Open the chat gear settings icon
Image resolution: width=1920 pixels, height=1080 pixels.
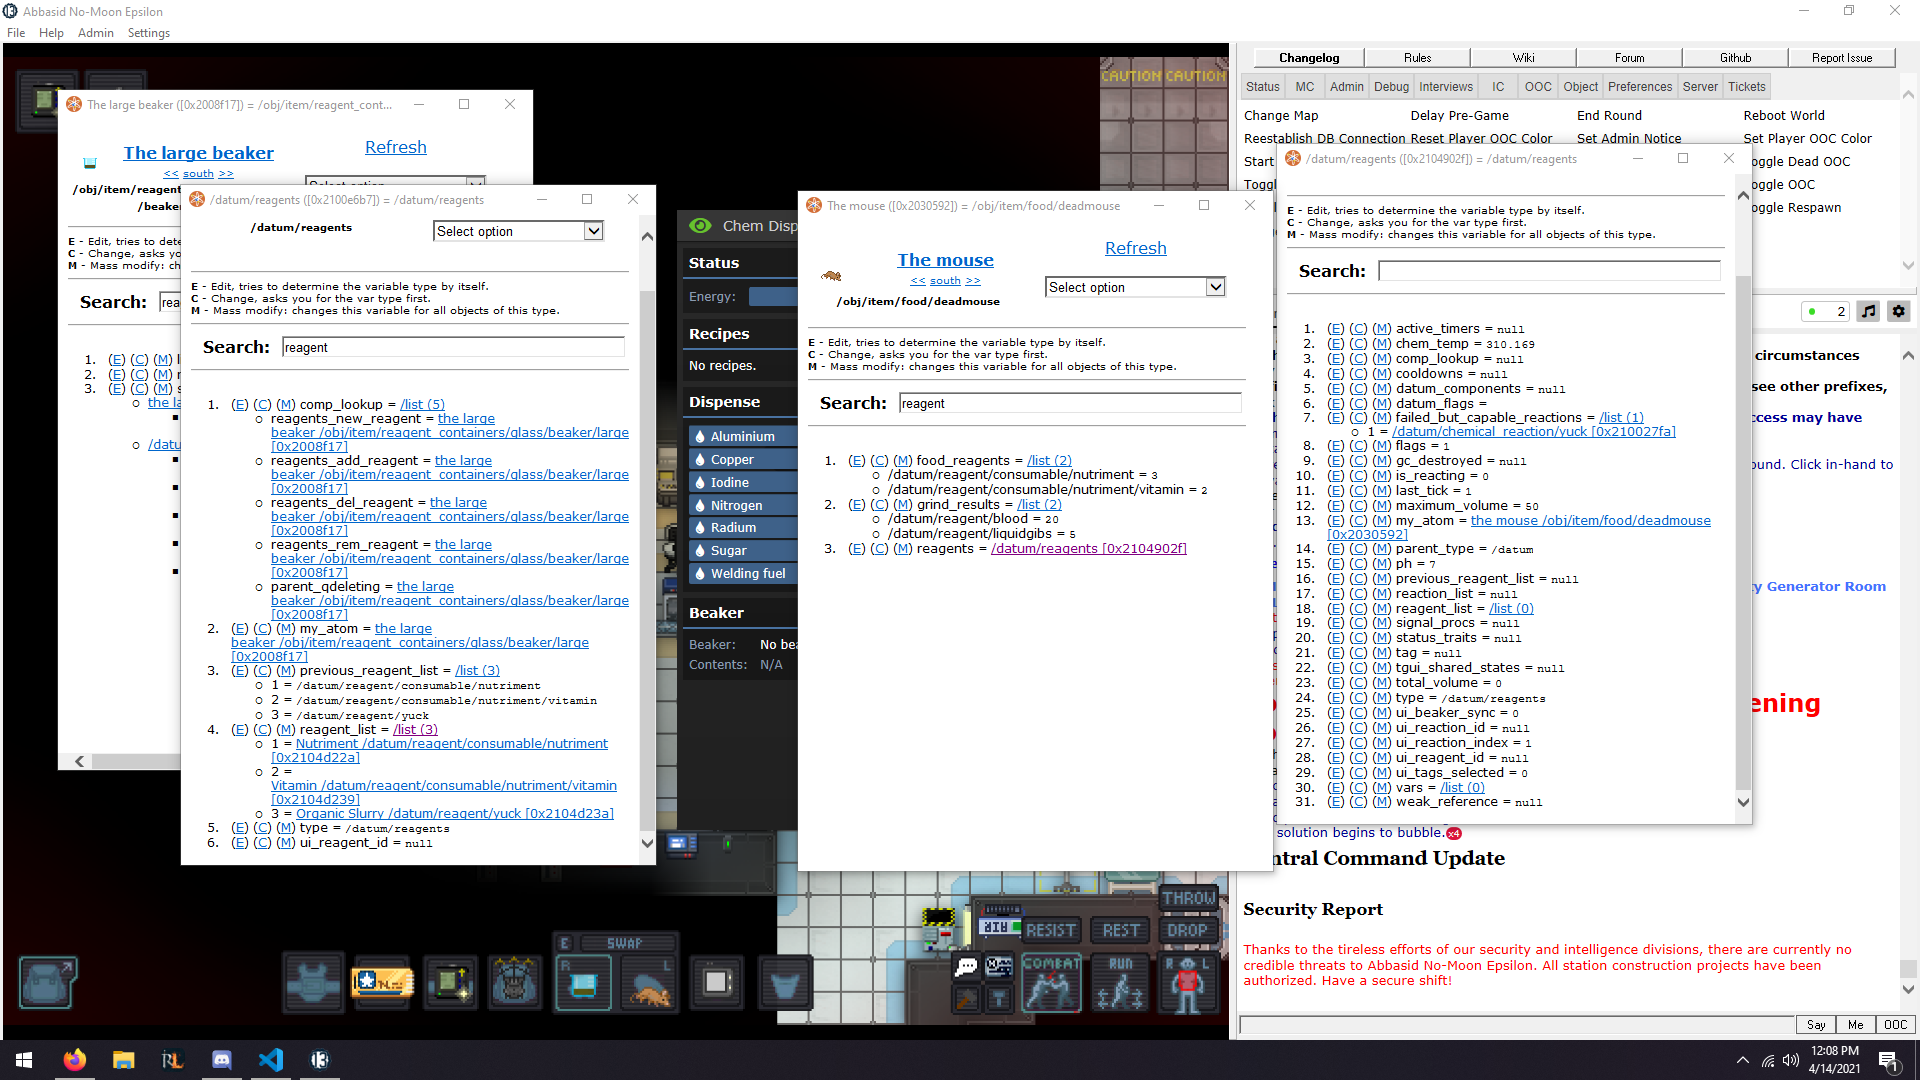pos(1899,311)
